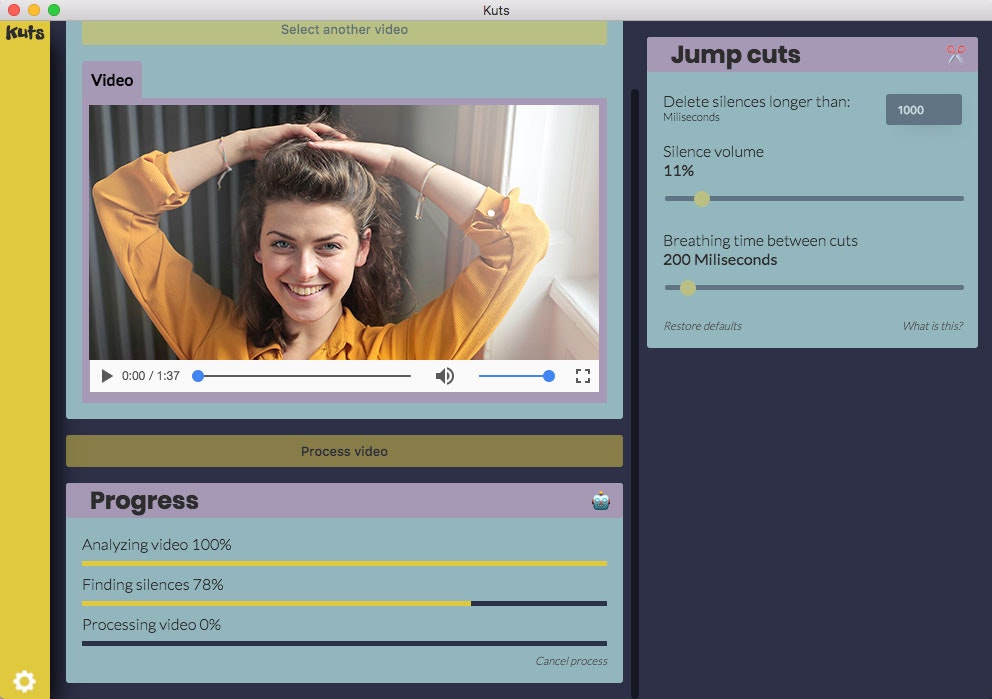Image resolution: width=992 pixels, height=699 pixels.
Task: Click the 'Jump cuts' heading
Action: click(x=735, y=54)
